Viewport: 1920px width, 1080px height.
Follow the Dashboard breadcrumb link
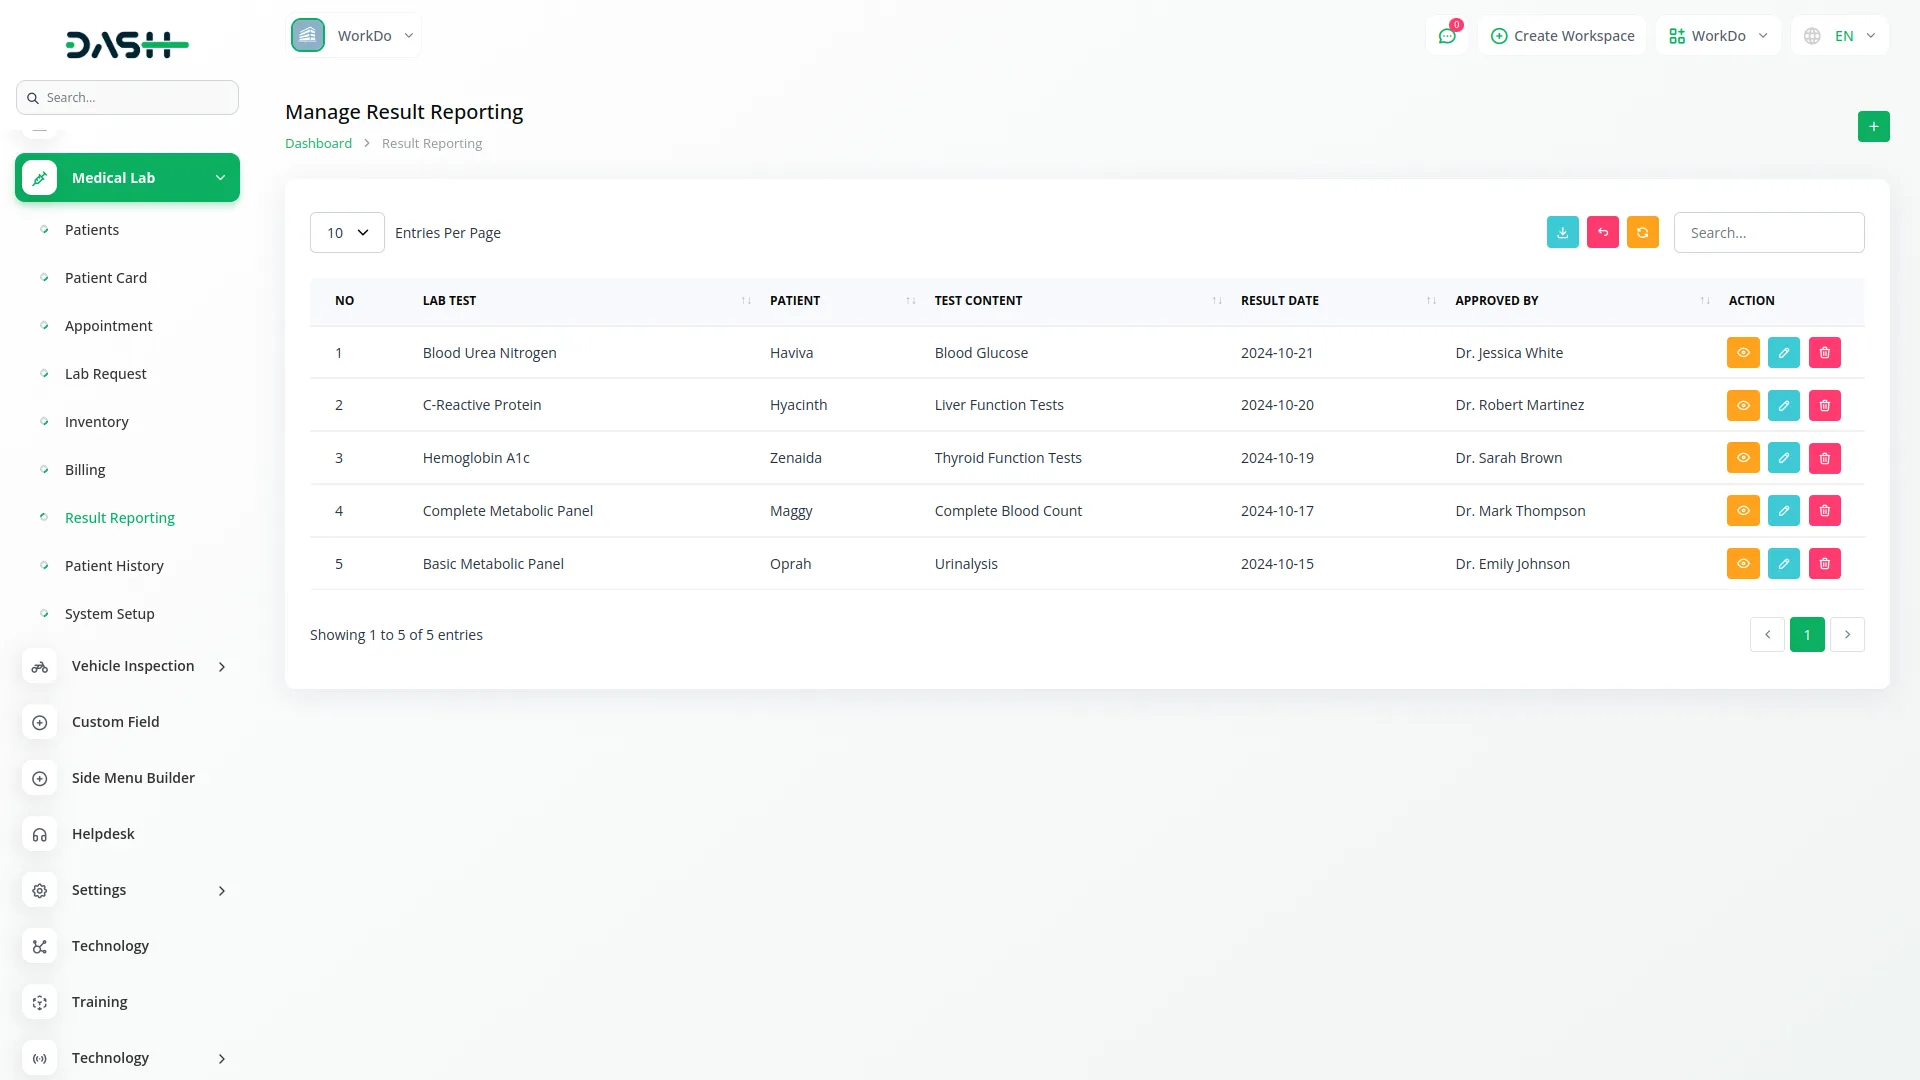pos(318,143)
